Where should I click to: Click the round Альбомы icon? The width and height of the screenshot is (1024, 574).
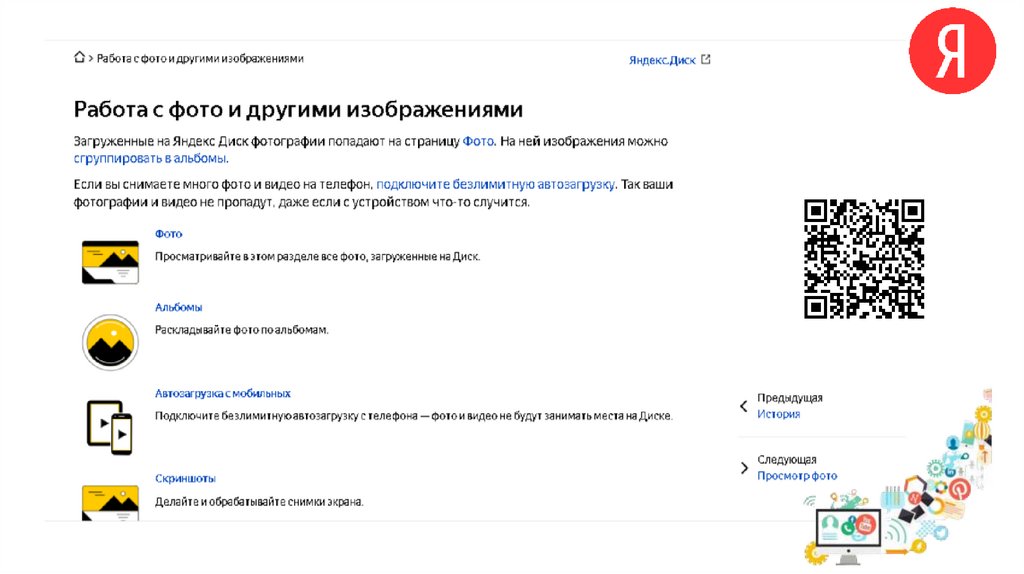110,342
